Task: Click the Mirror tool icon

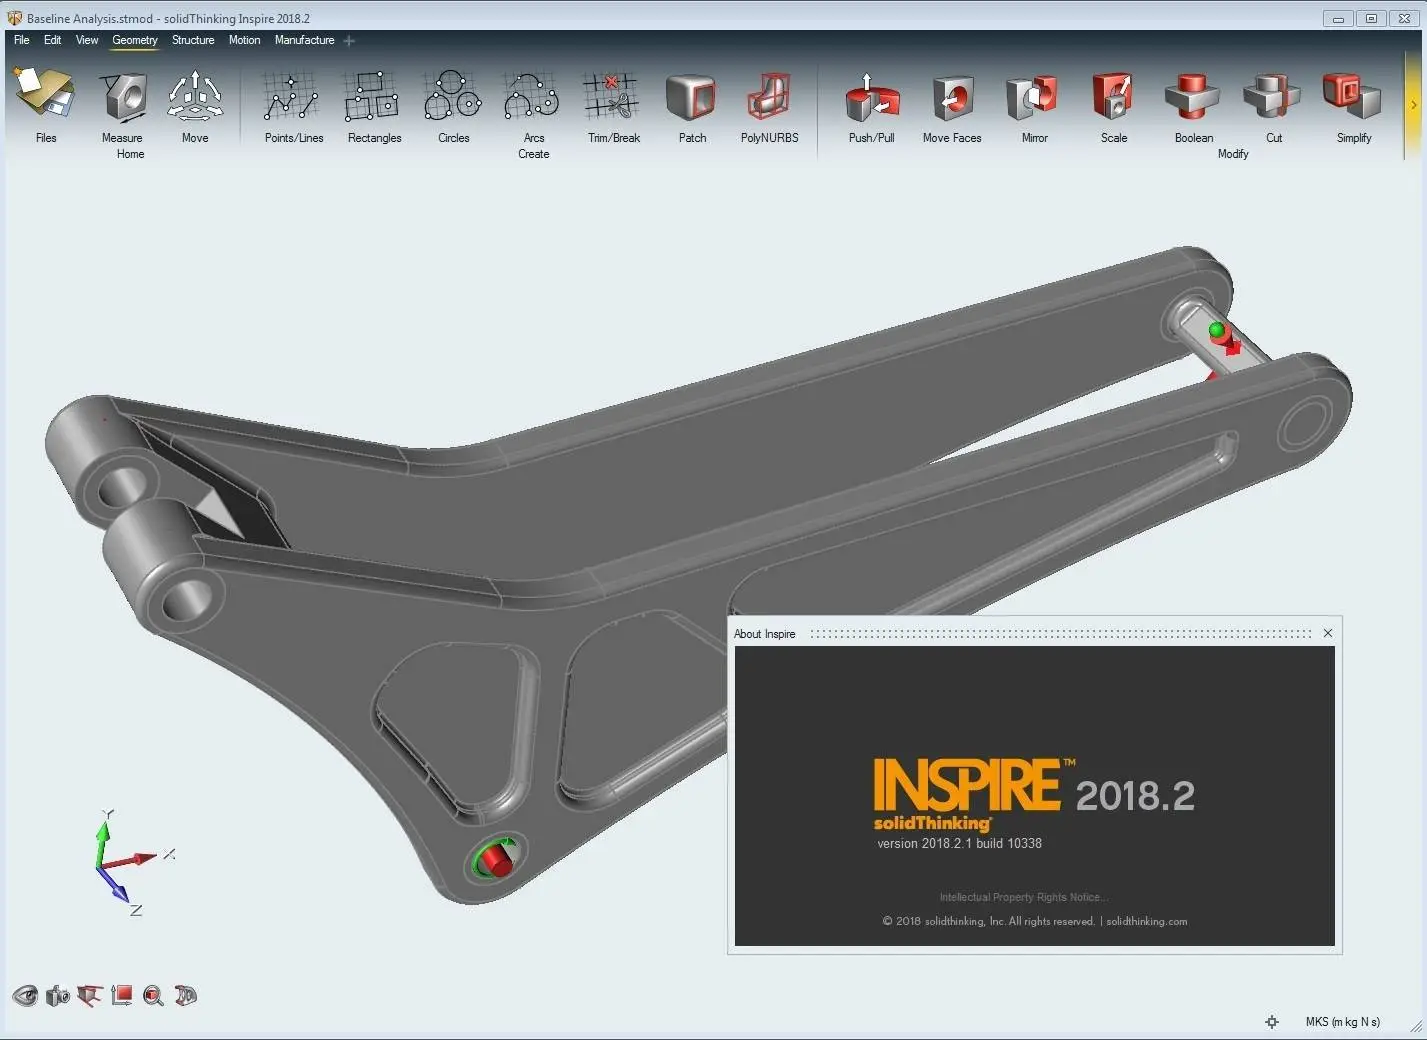Action: coord(1033,97)
